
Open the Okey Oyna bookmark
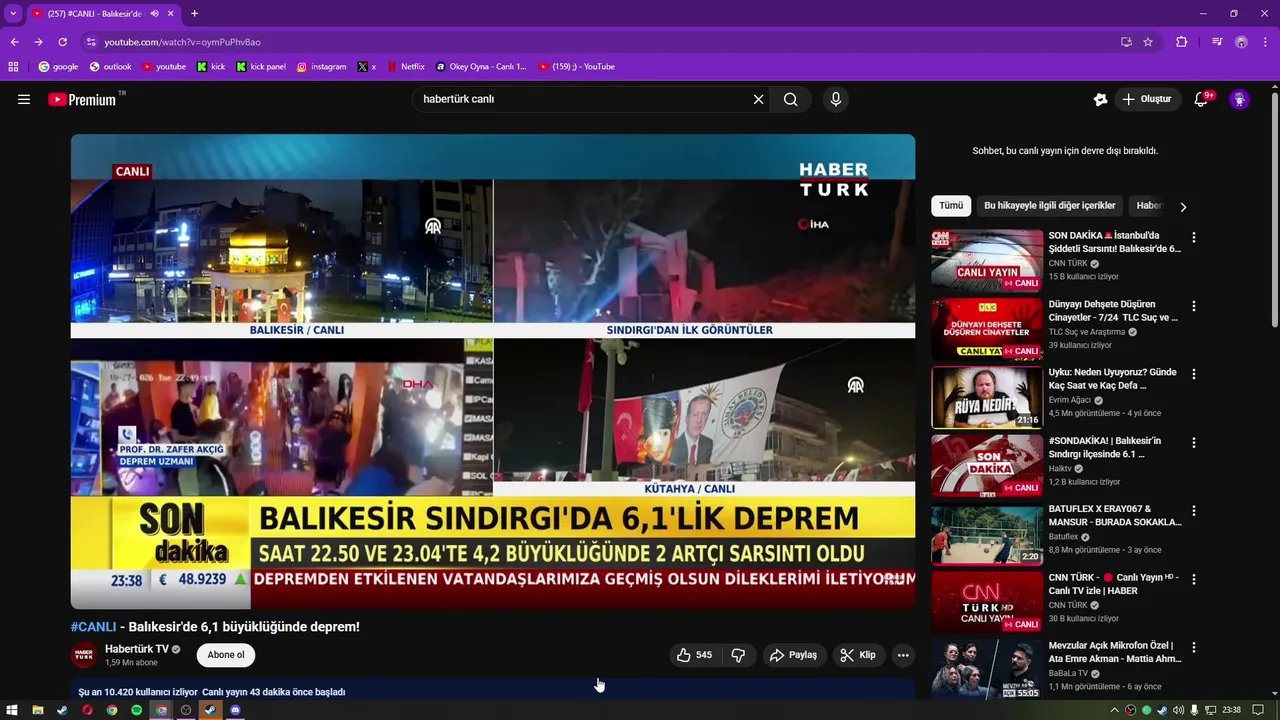coord(481,67)
